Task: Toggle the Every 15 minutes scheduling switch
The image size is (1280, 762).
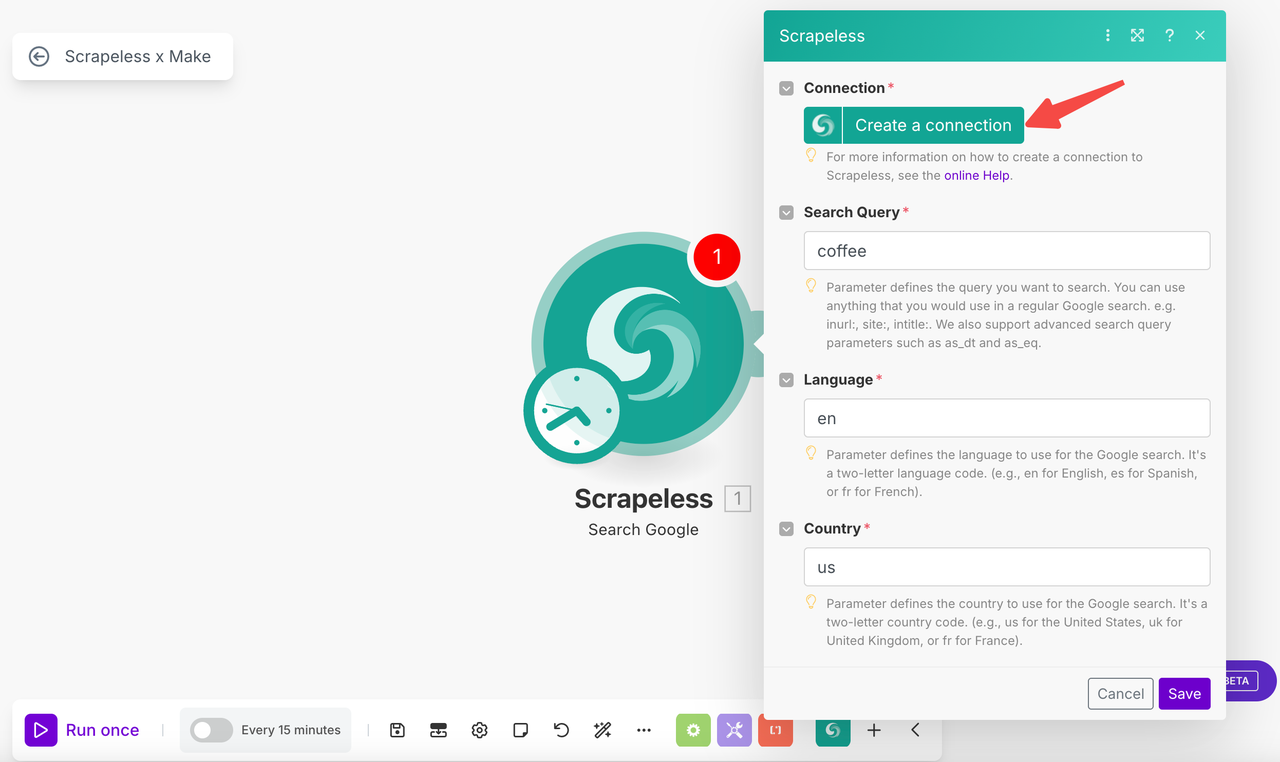Action: pyautogui.click(x=211, y=730)
